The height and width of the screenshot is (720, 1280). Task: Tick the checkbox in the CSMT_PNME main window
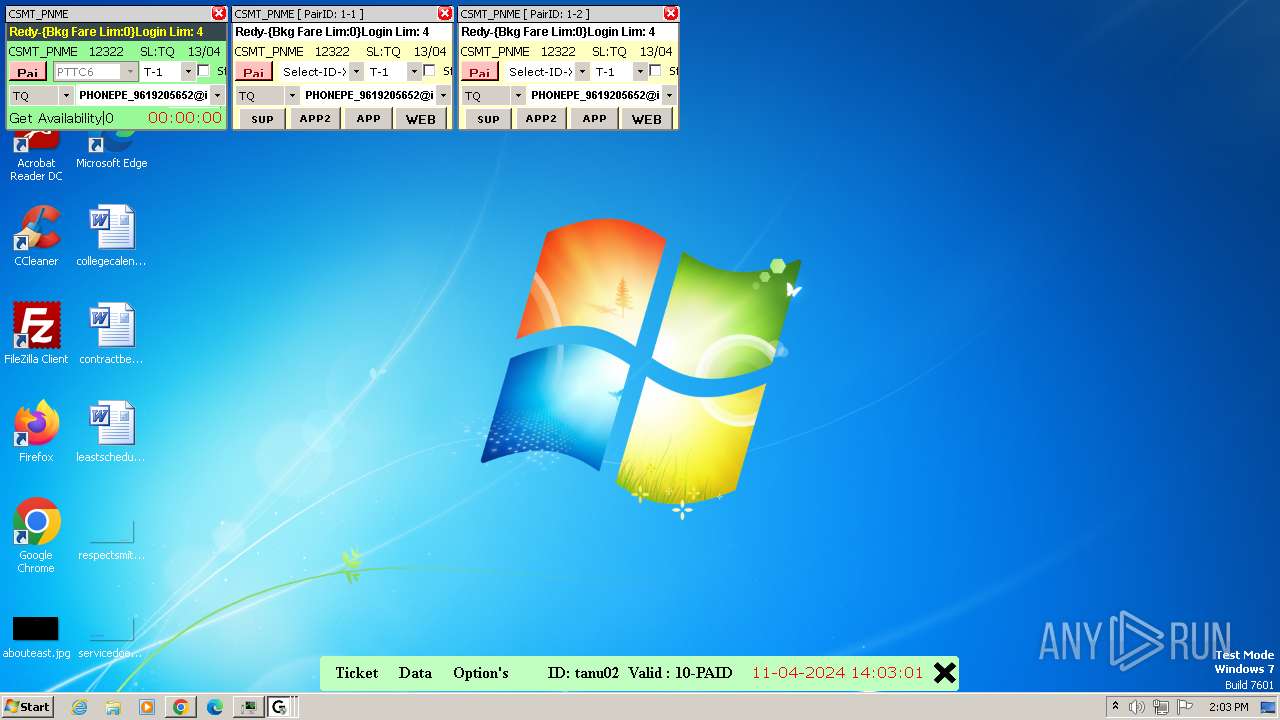coord(203,71)
